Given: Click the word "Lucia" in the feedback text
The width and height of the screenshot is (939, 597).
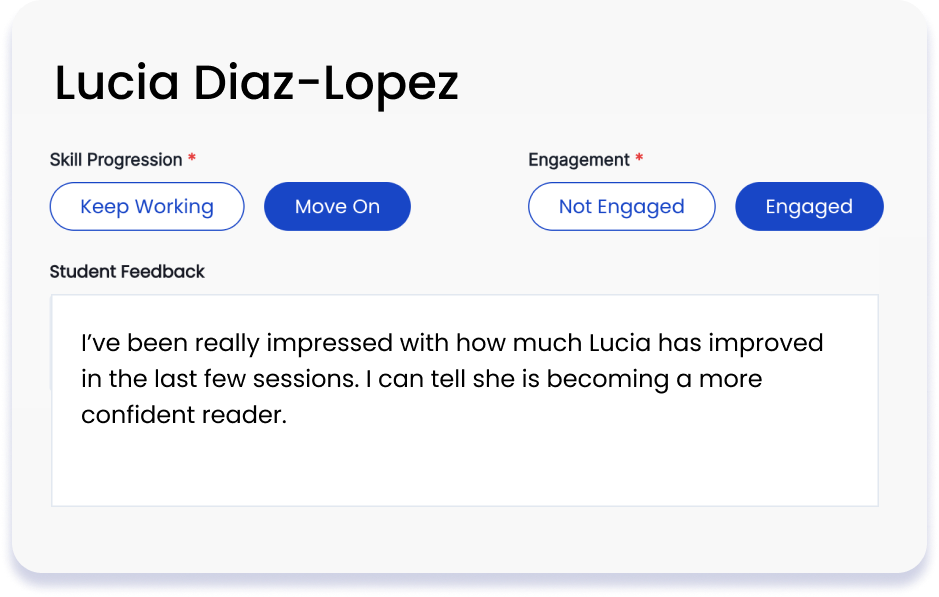Looking at the screenshot, I should tap(619, 344).
